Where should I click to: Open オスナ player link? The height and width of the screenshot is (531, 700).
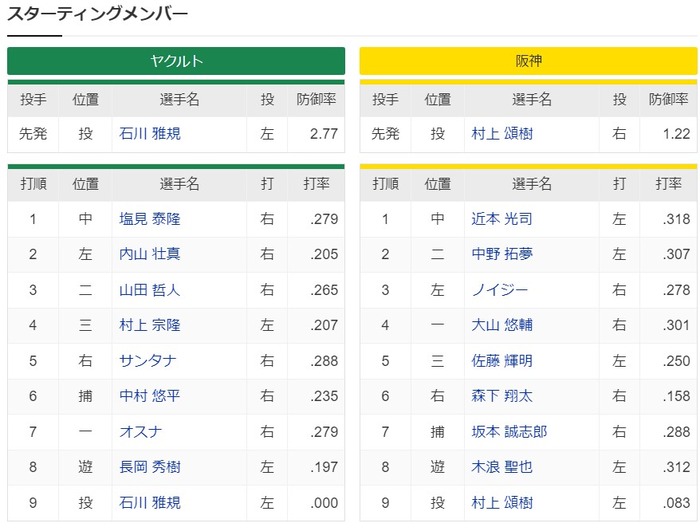coord(135,431)
